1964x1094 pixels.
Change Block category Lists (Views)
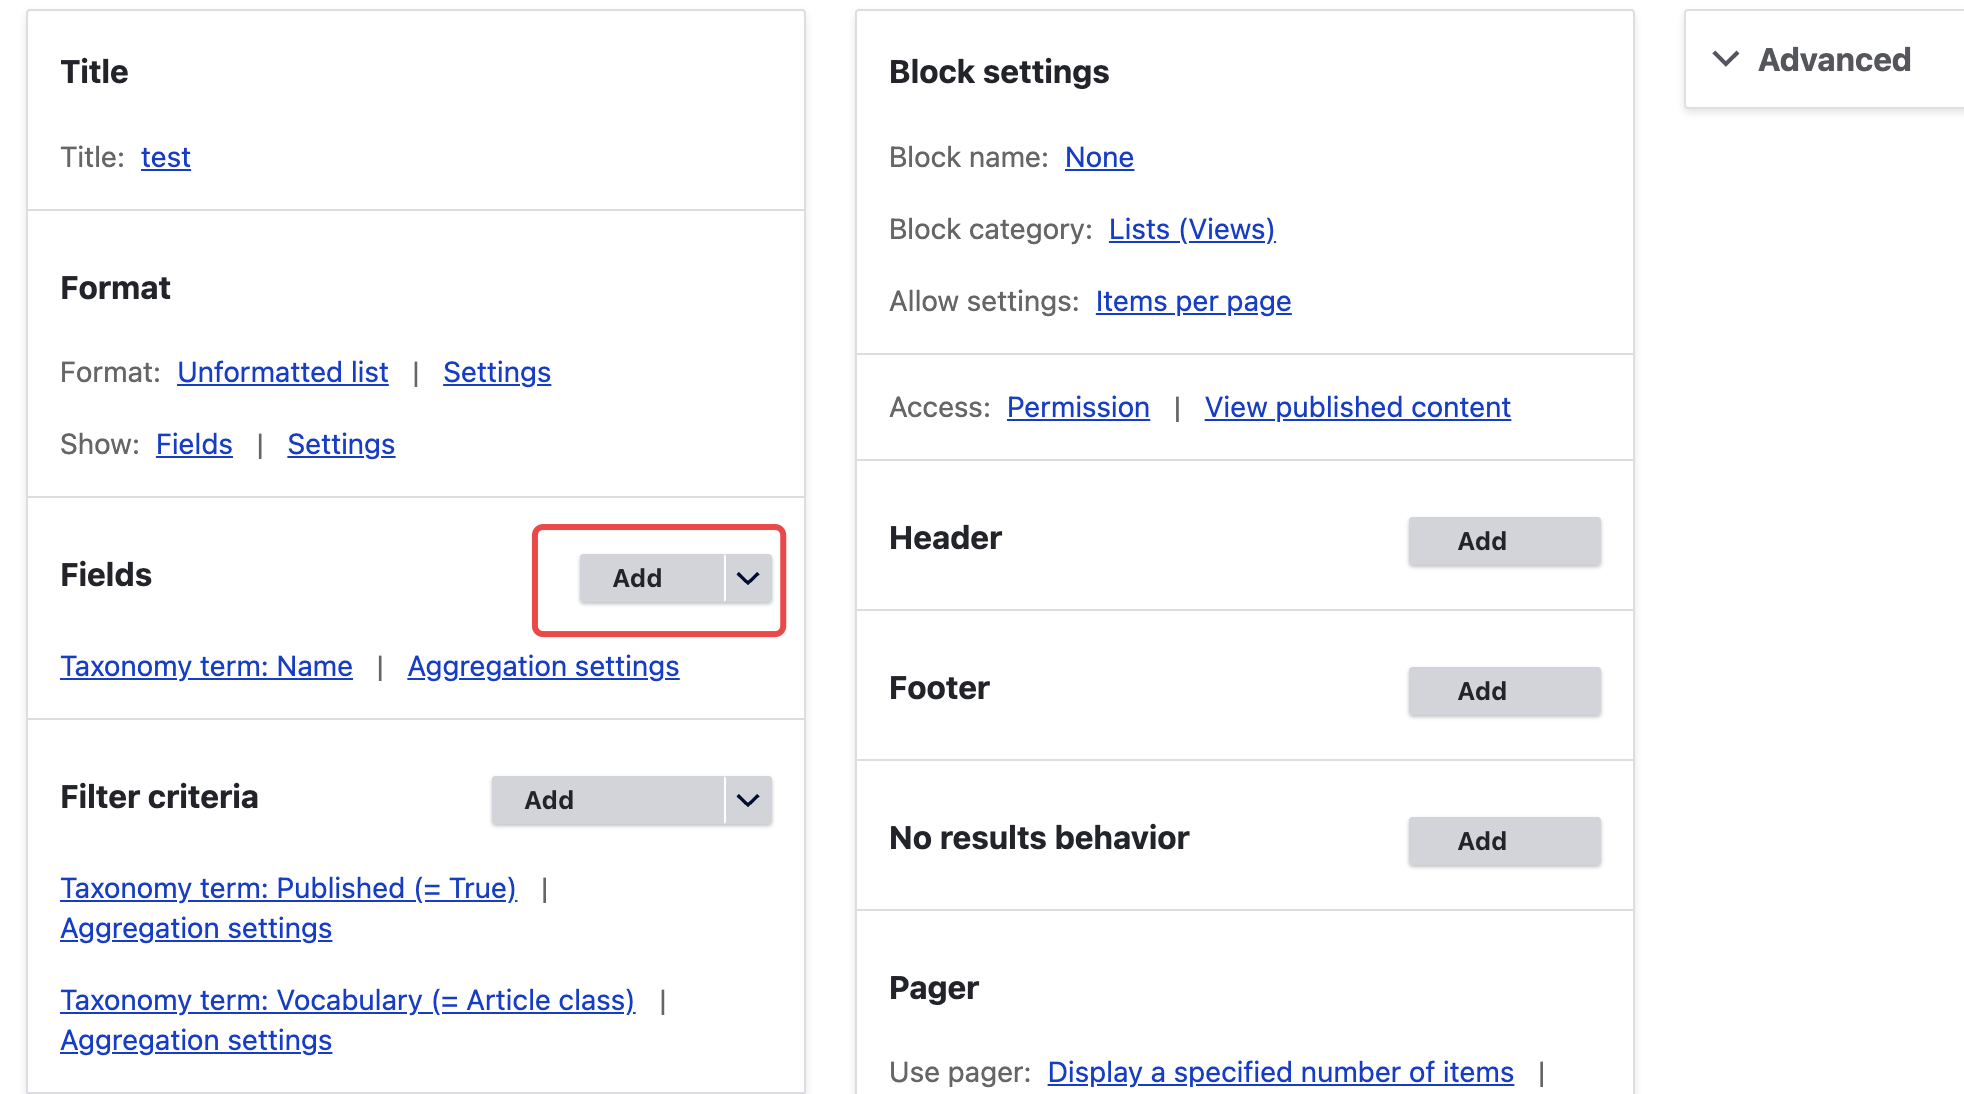[1191, 229]
